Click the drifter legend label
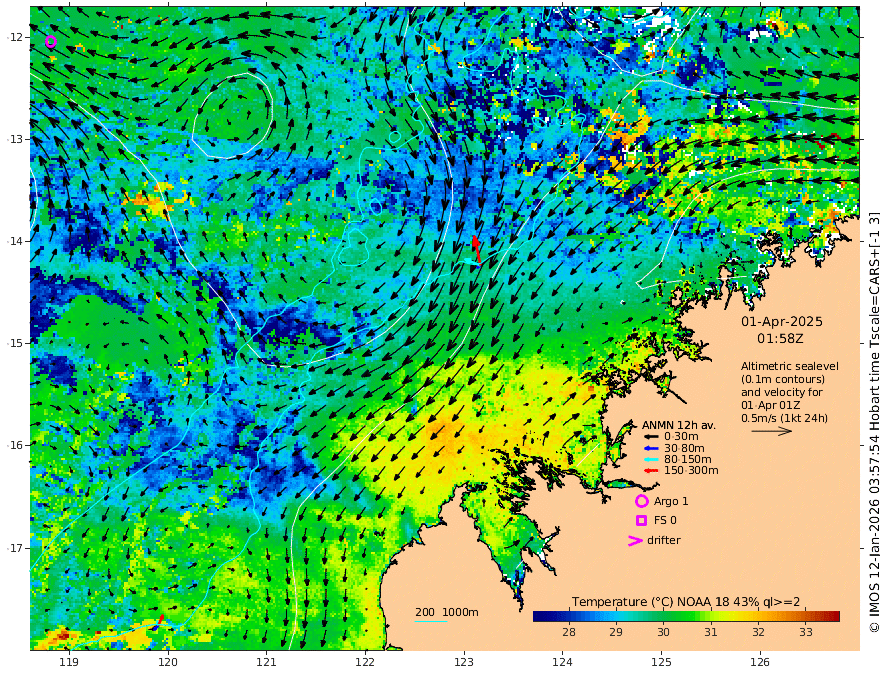Screen dimensions: 880x680 click(664, 540)
